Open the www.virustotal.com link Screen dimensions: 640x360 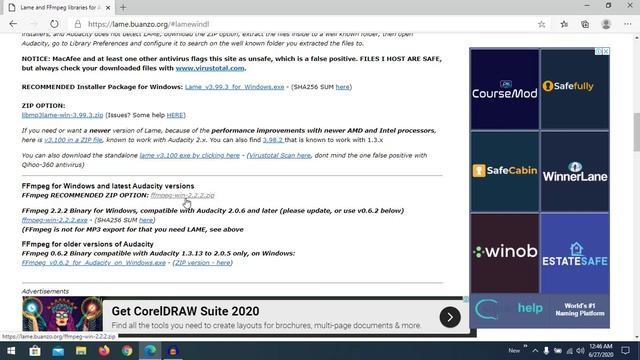(210, 68)
